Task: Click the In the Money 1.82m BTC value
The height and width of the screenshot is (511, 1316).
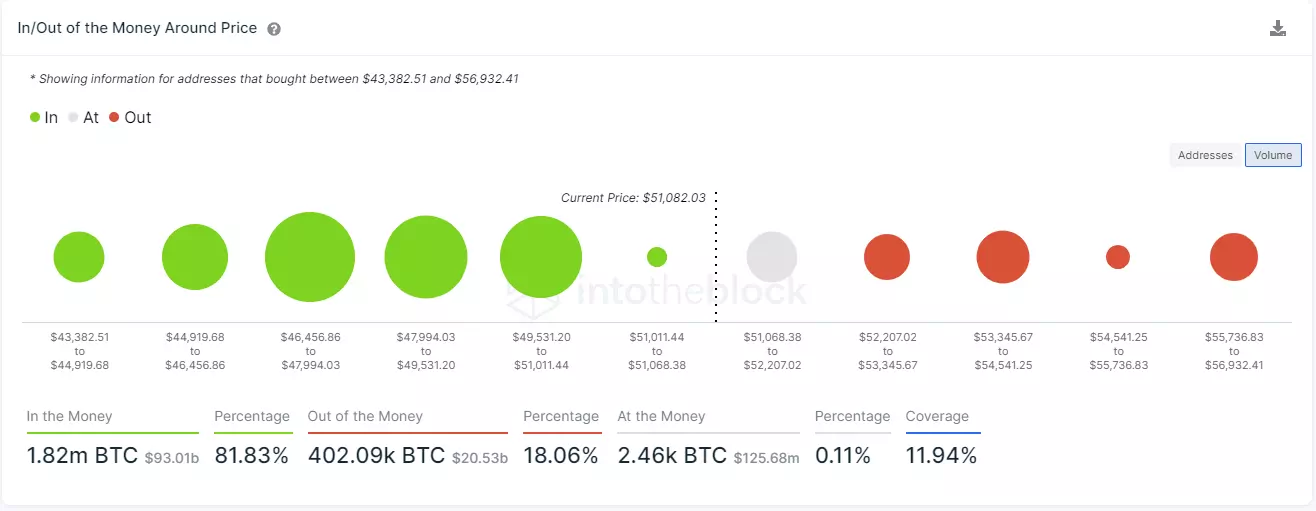Action: 83,456
